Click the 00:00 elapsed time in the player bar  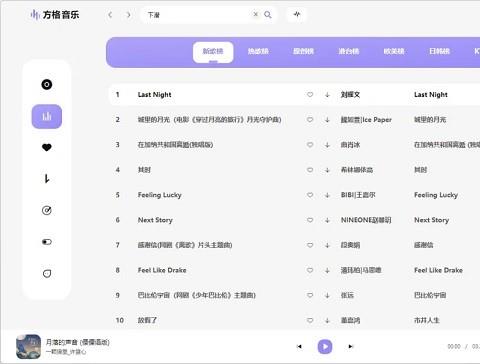454,347
